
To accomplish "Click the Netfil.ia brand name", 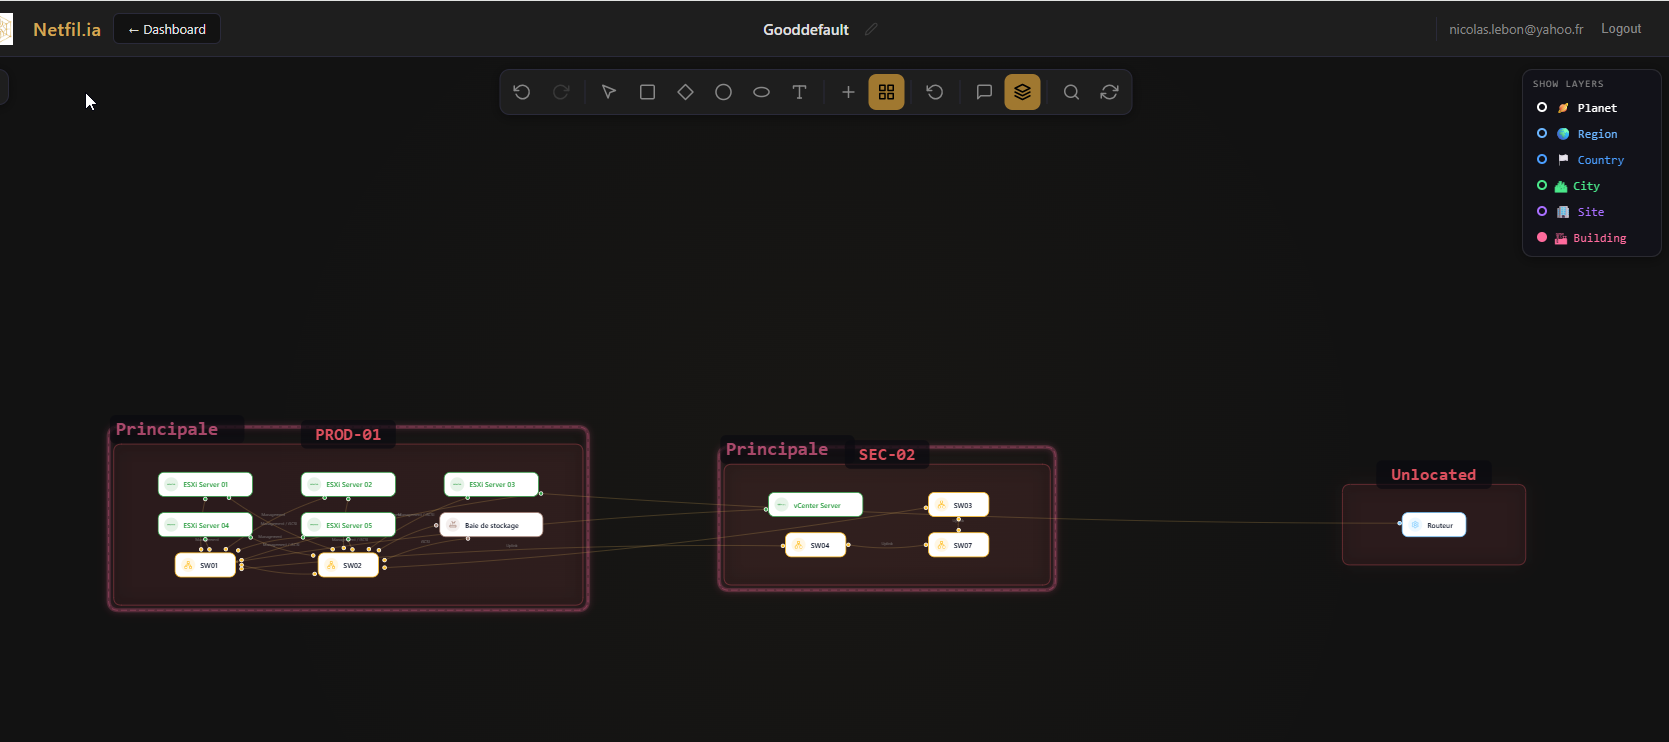I will click(67, 30).
